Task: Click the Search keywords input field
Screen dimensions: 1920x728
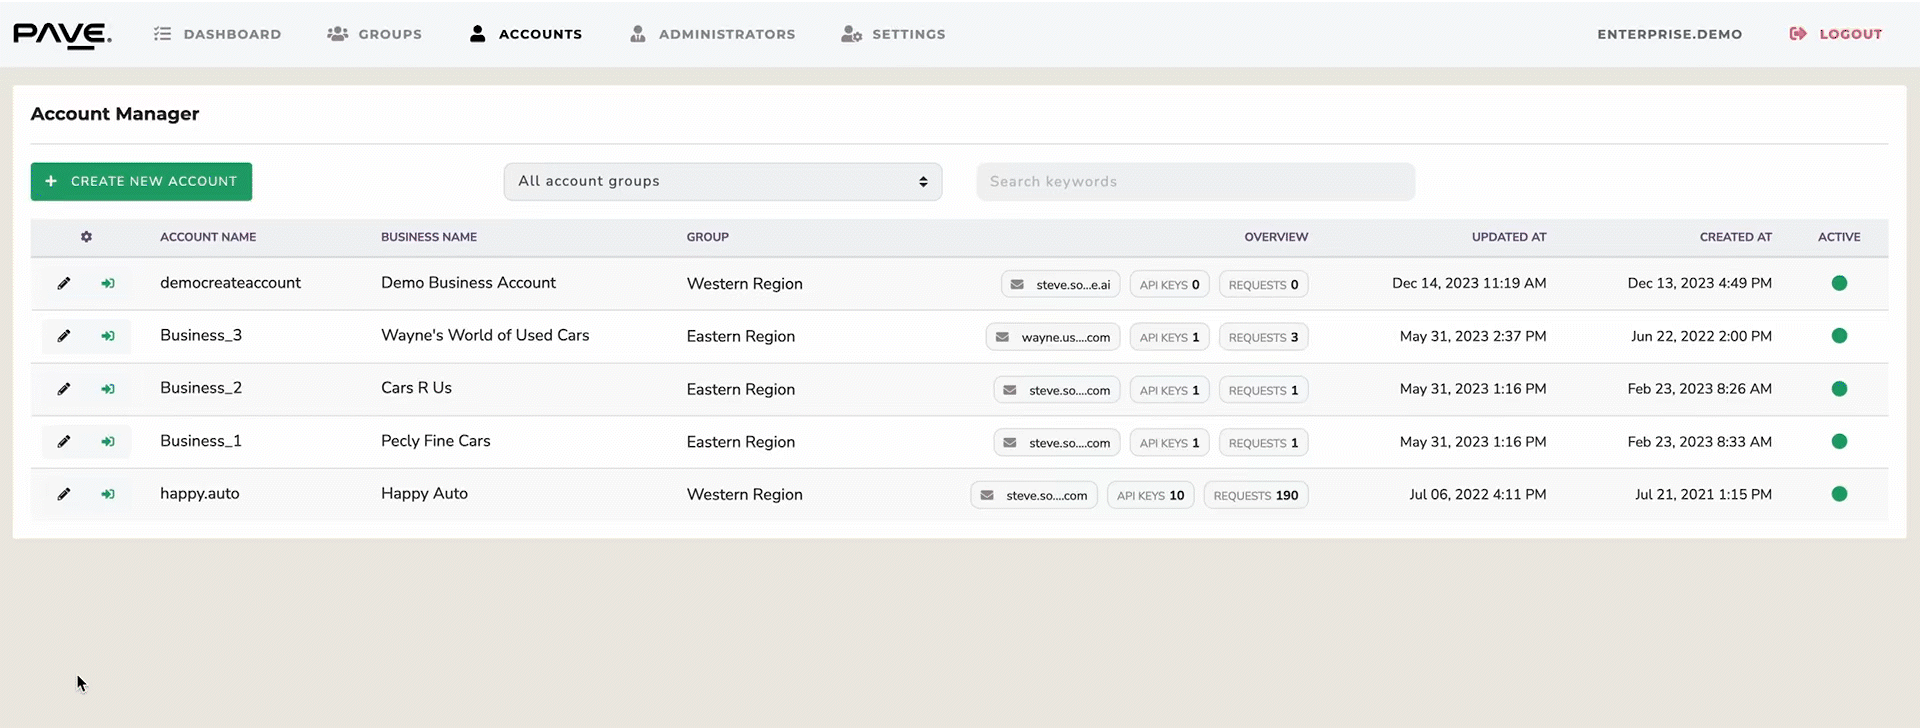Action: [1195, 182]
